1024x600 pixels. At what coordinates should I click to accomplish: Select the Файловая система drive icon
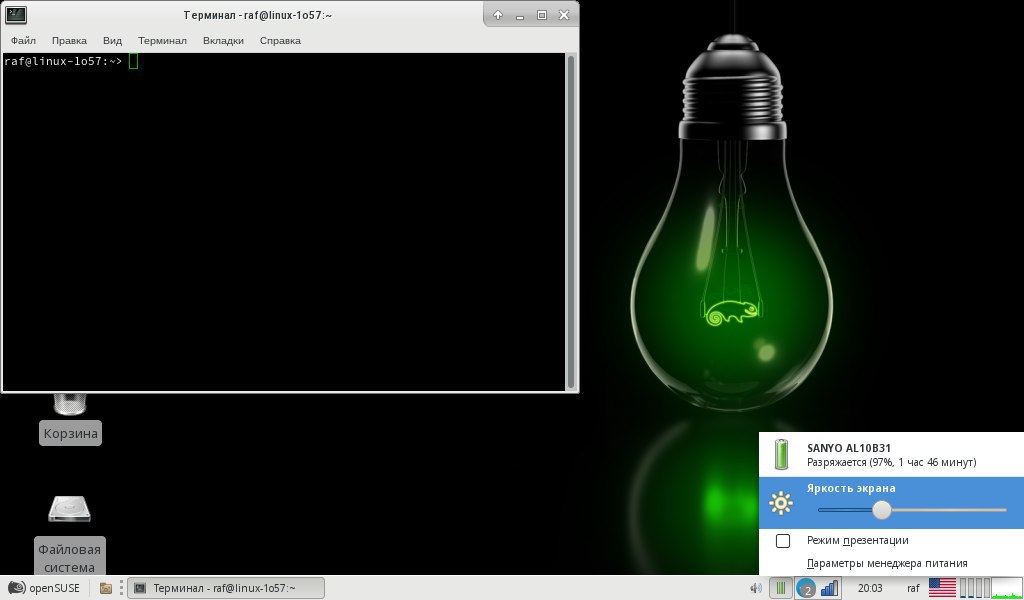tap(69, 509)
